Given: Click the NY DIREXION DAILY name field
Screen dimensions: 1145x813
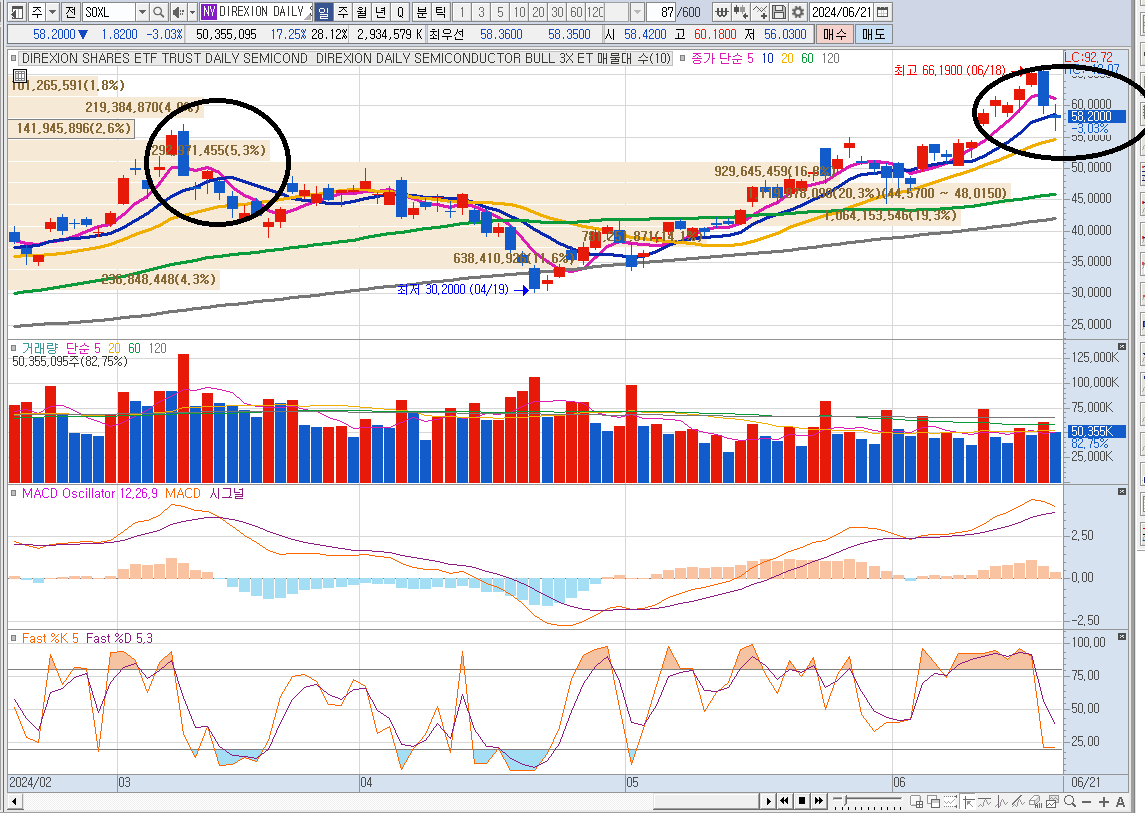Looking at the screenshot, I should tap(256, 12).
